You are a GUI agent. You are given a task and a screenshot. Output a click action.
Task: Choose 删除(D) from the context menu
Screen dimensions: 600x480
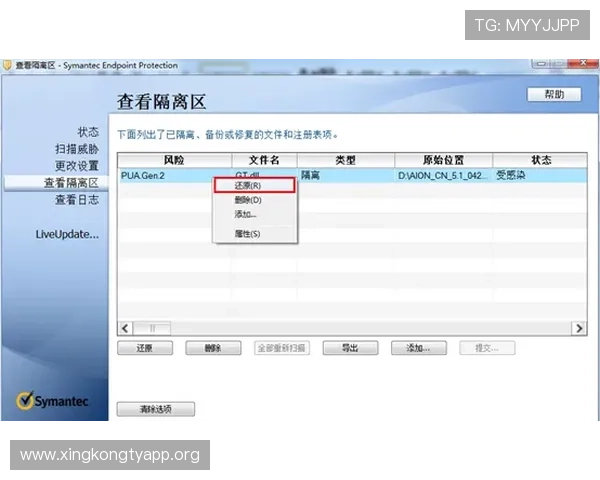click(x=248, y=200)
